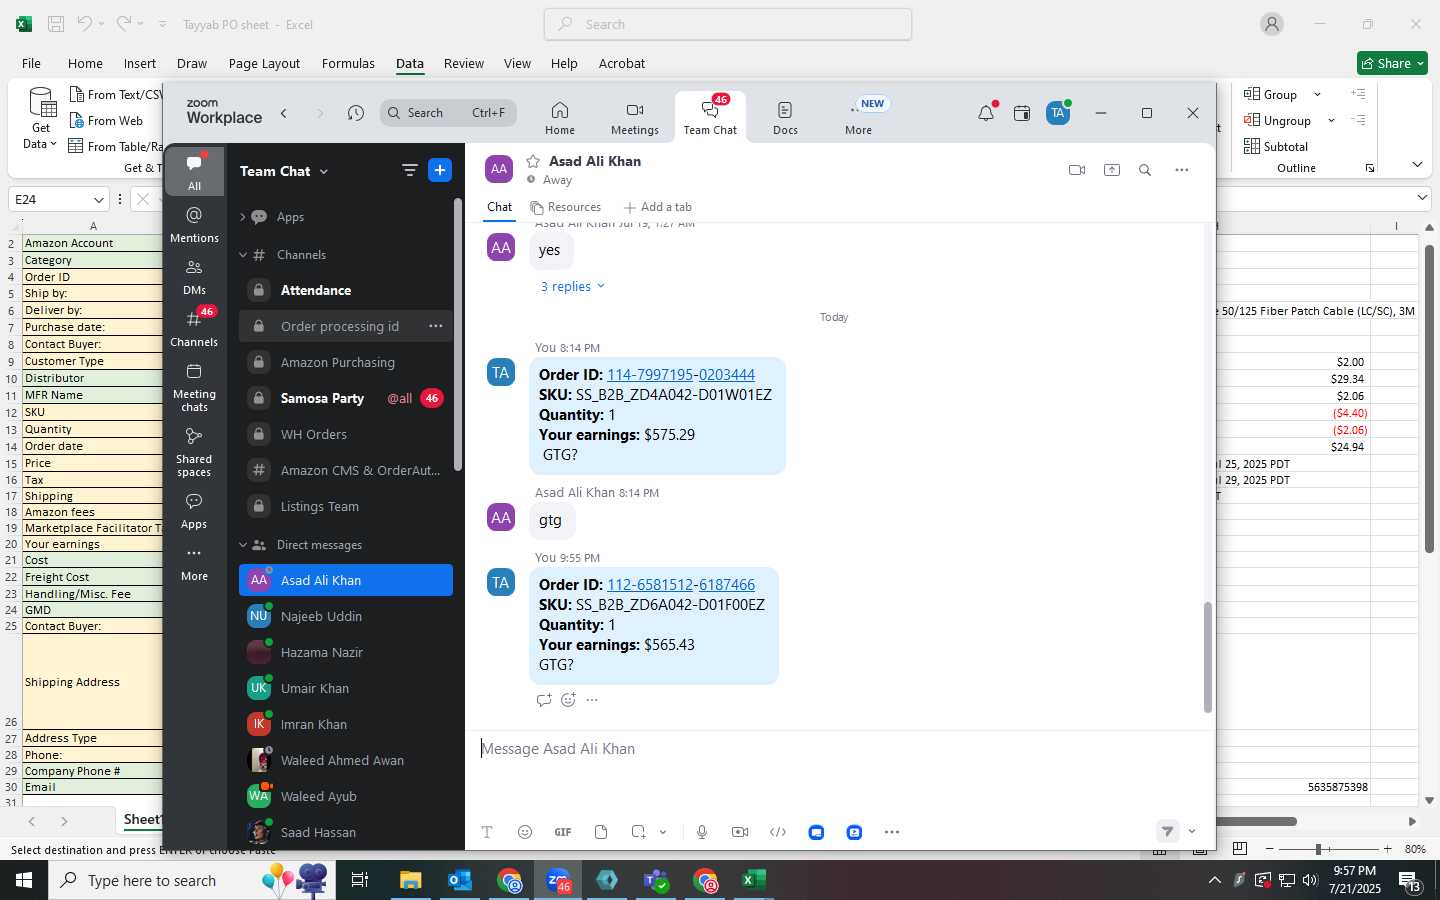Viewport: 1440px width, 900px height.
Task: Open Meeting chats in sidebar
Action: [x=194, y=387]
